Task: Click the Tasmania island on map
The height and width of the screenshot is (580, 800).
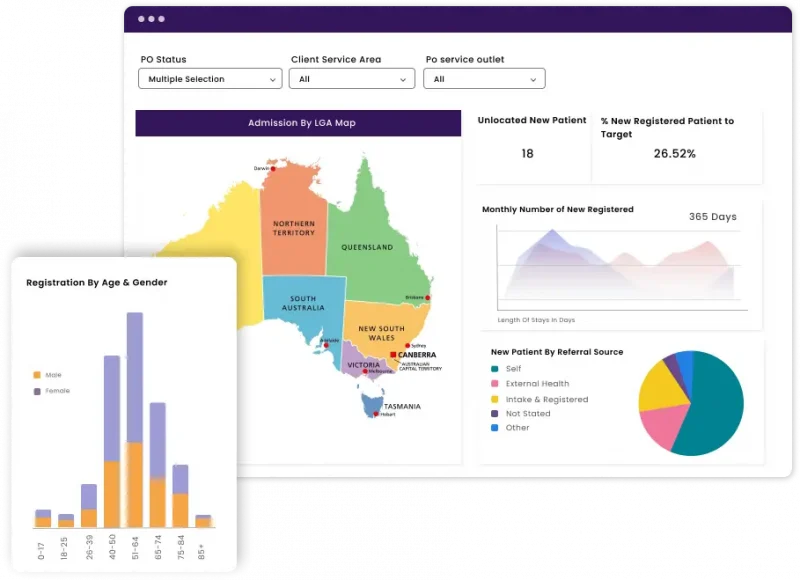Action: pyautogui.click(x=373, y=405)
